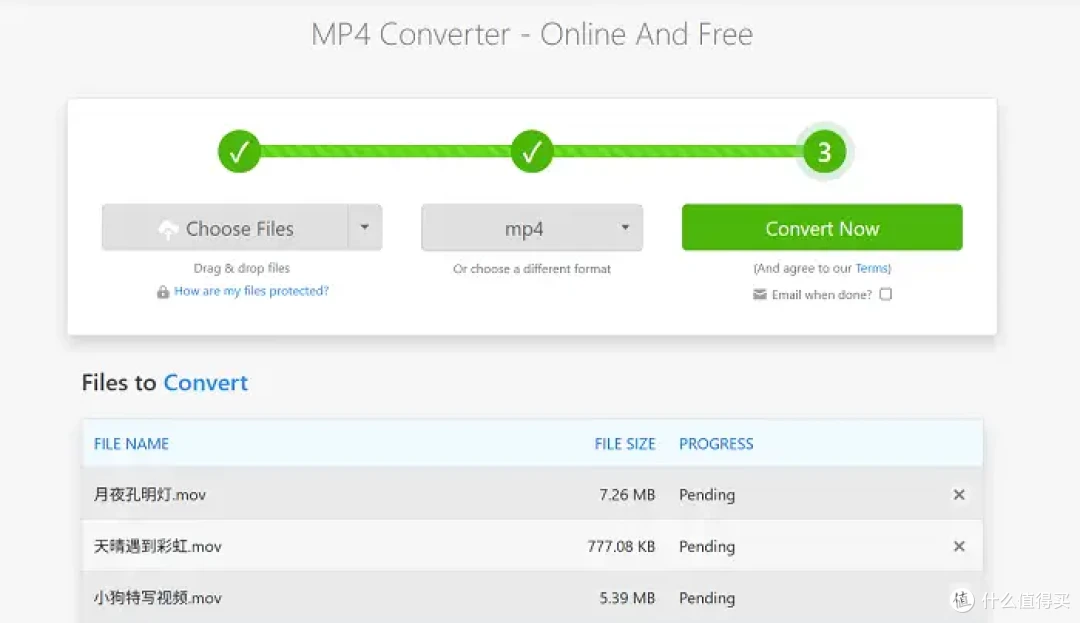
Task: Click the PROGRESS column header
Action: click(716, 444)
